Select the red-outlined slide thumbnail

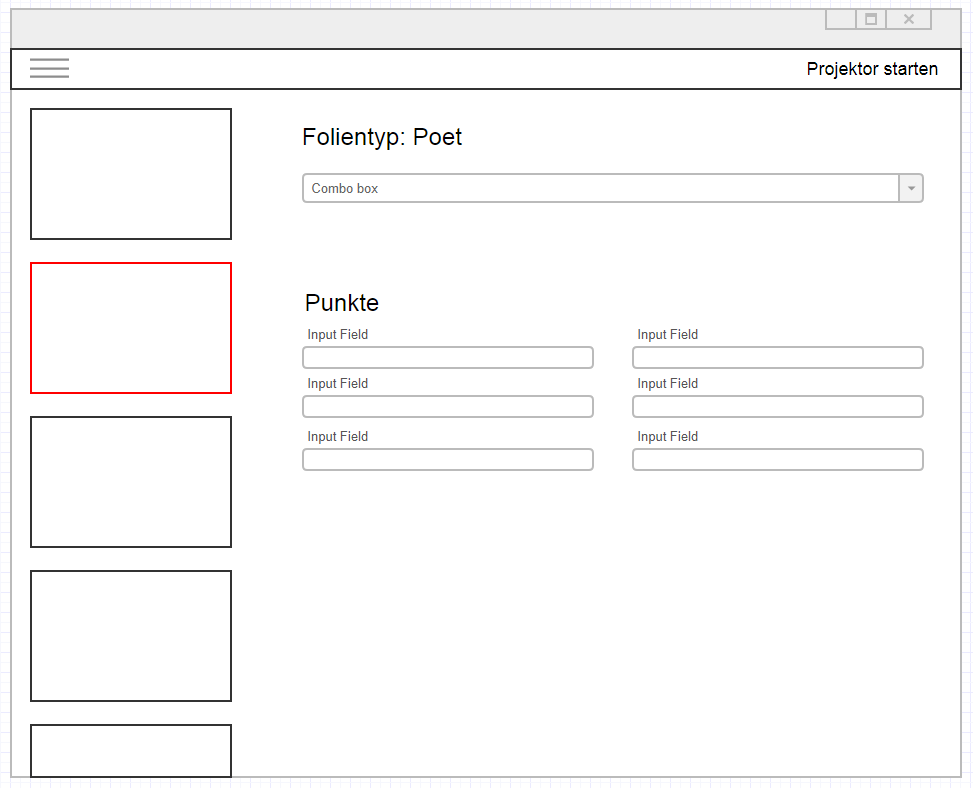pyautogui.click(x=131, y=328)
